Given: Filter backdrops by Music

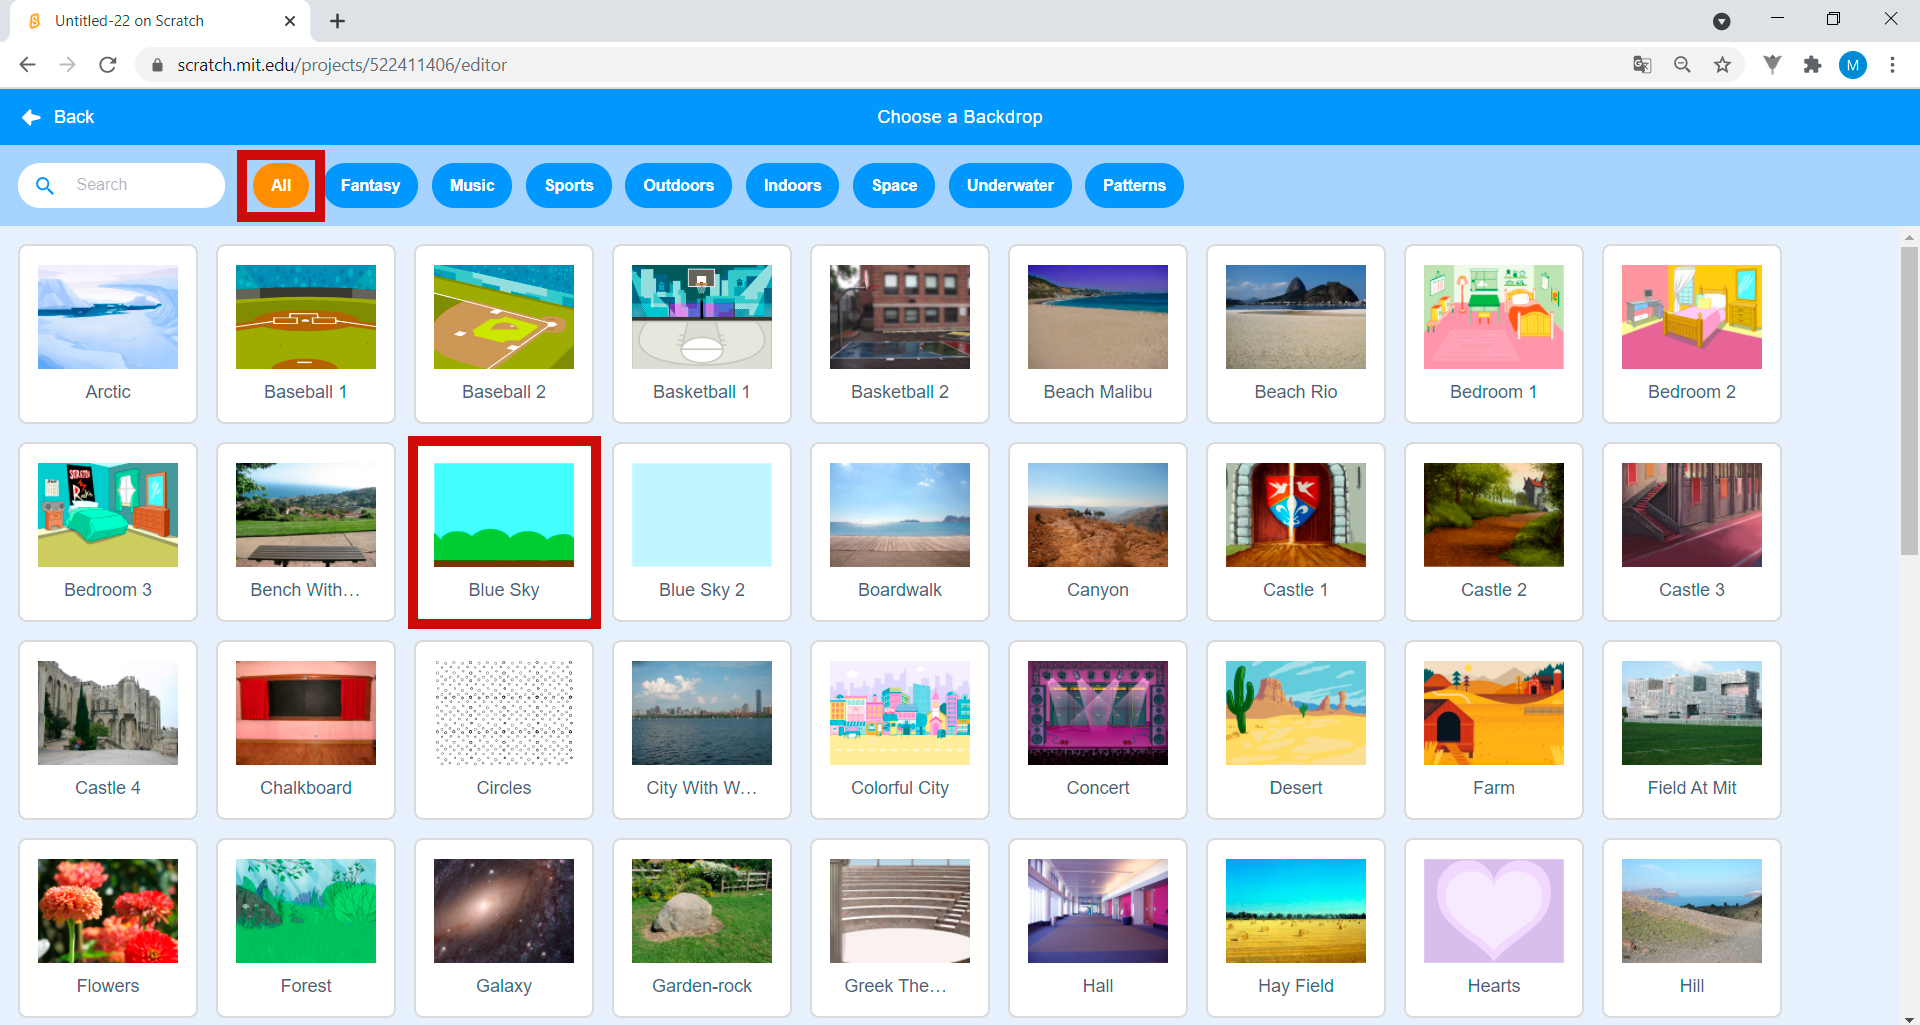Looking at the screenshot, I should pyautogui.click(x=472, y=186).
